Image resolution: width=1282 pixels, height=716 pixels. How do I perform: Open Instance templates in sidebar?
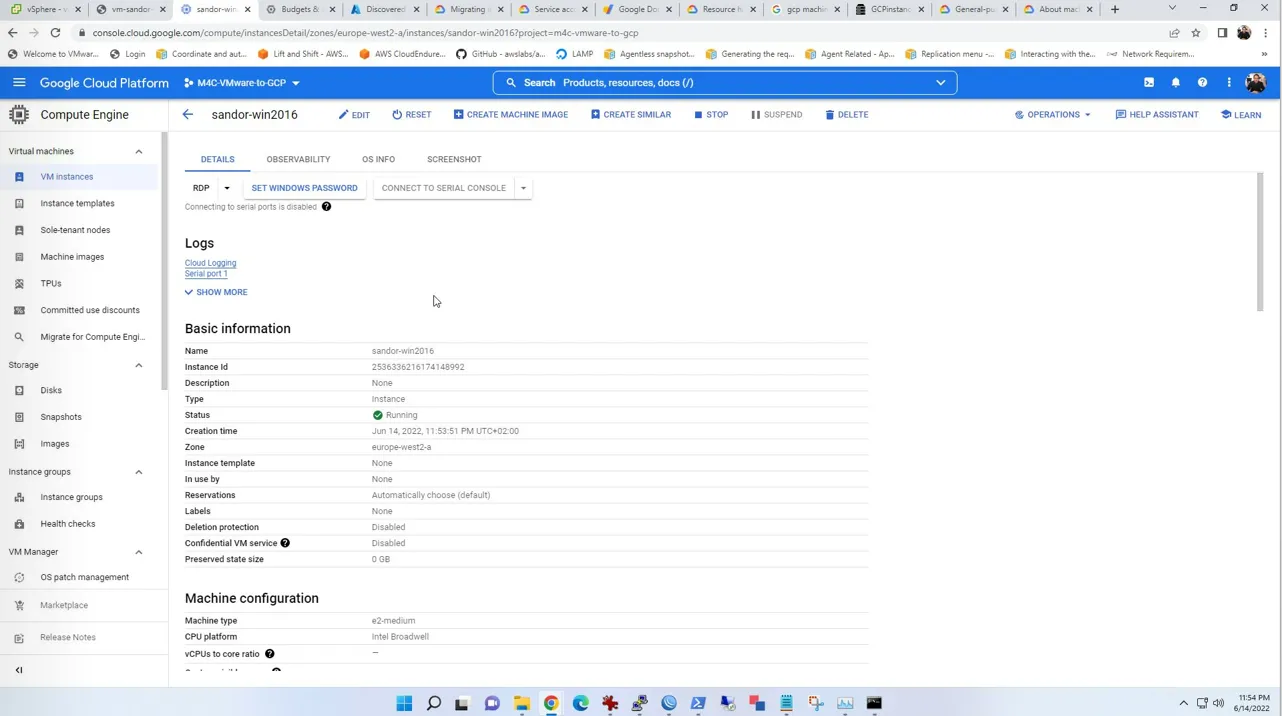pyautogui.click(x=78, y=204)
